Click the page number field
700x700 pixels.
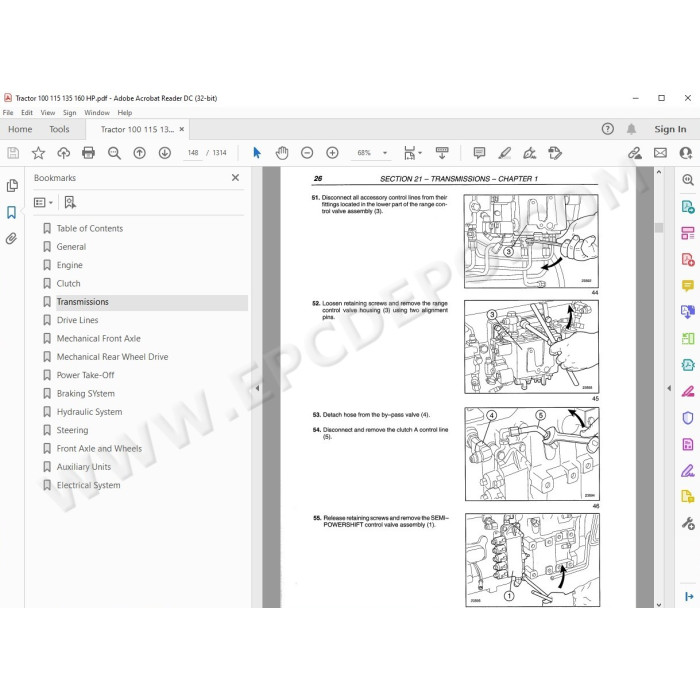click(193, 153)
